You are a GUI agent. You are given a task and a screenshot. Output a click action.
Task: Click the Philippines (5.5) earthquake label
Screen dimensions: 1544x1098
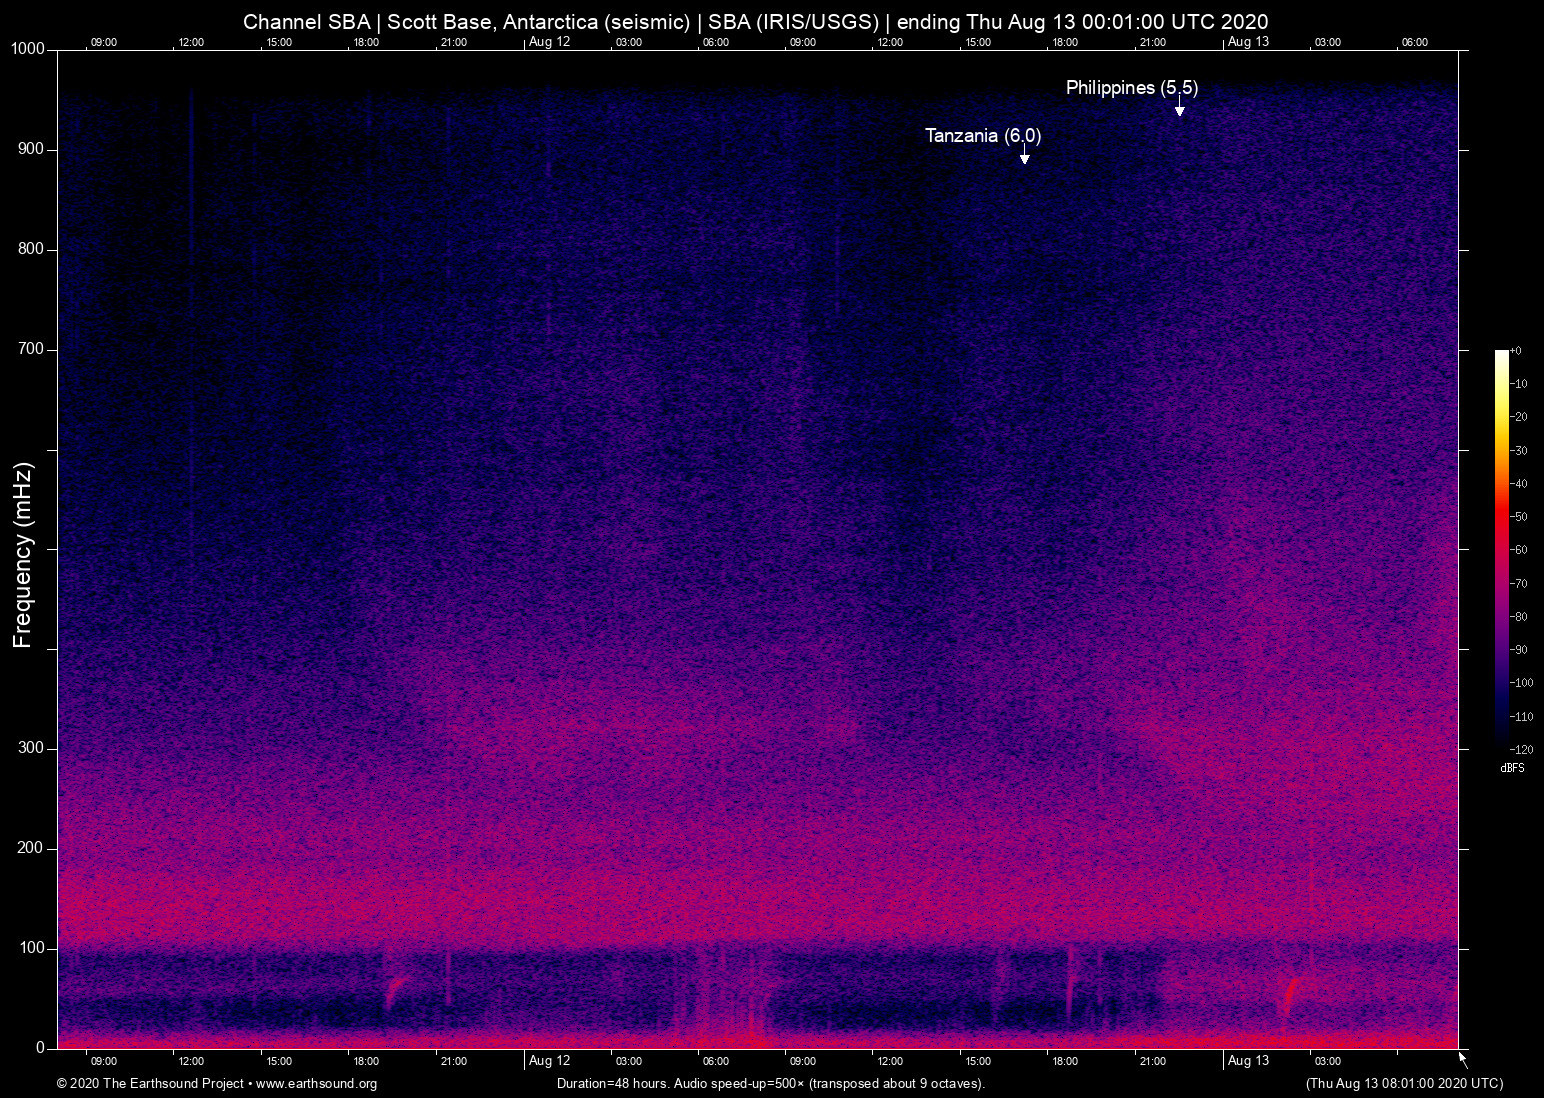click(x=1131, y=88)
